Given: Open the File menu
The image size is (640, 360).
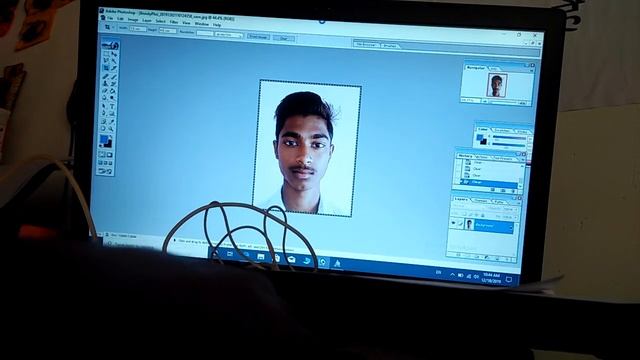Looking at the screenshot, I should [x=110, y=18].
